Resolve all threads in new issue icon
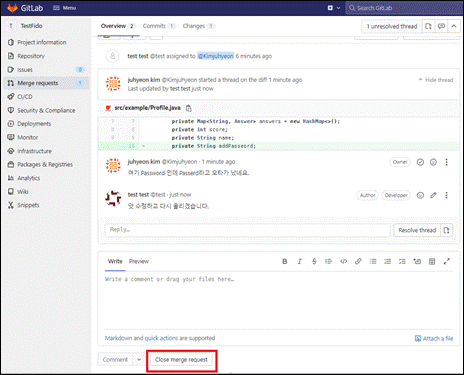This screenshot has height=375, width=464. coord(428,26)
